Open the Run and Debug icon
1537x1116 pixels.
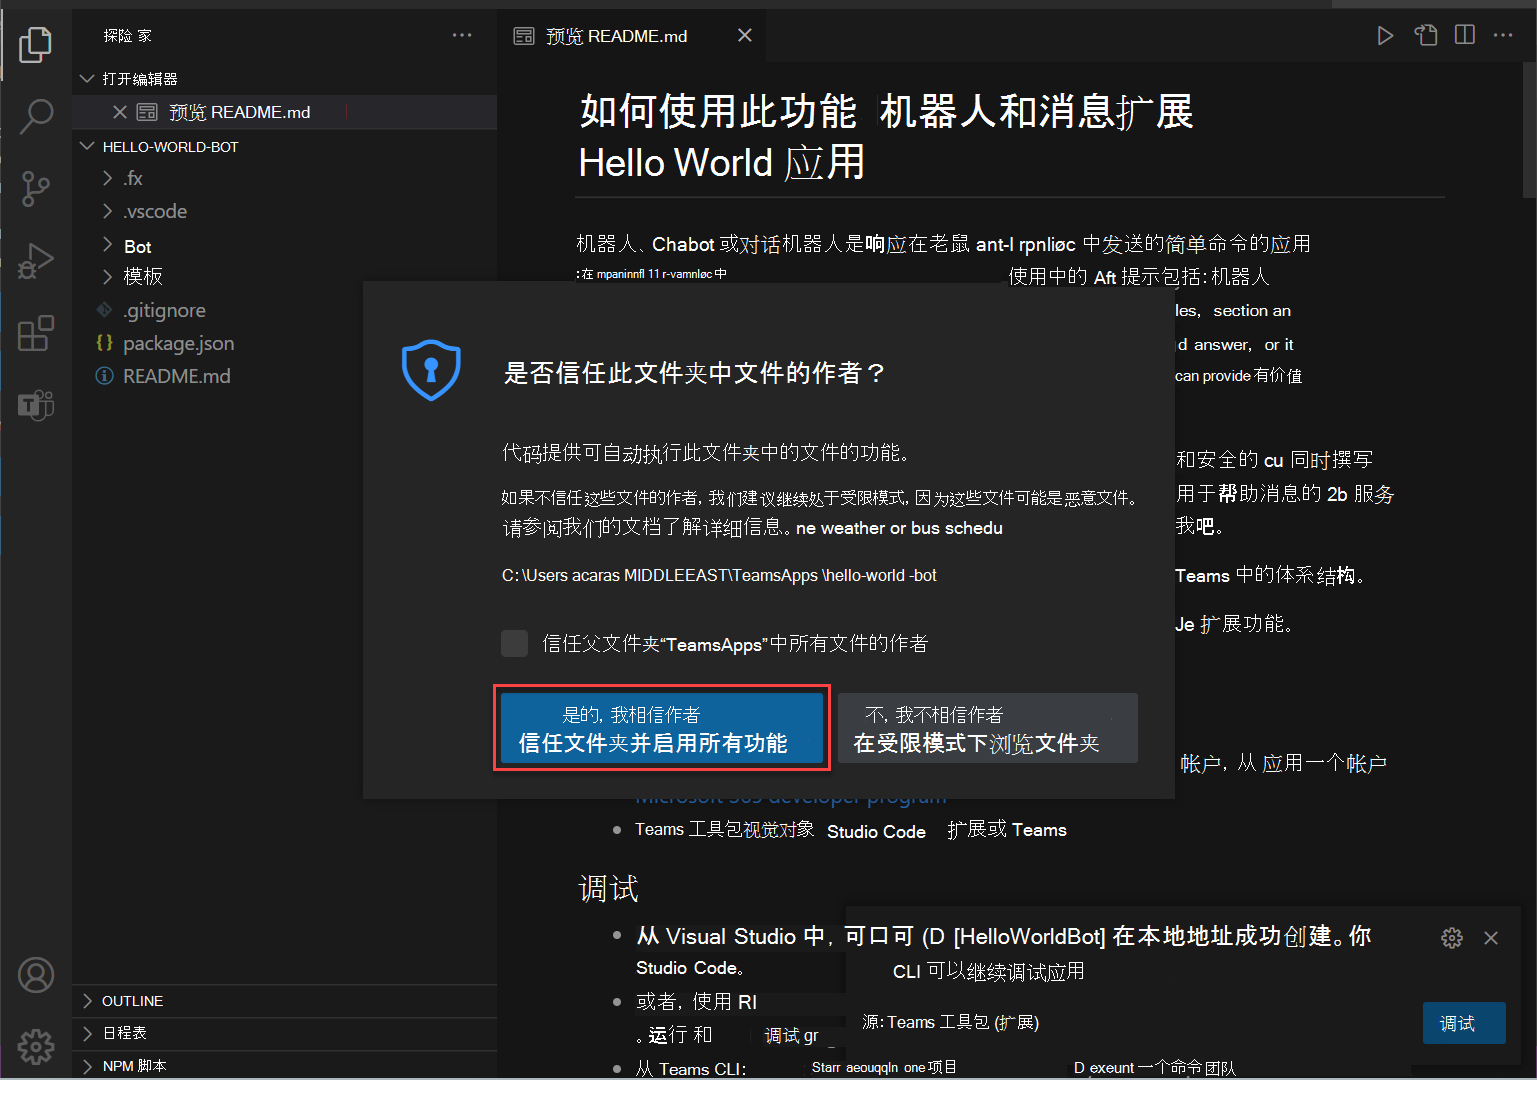[36, 260]
